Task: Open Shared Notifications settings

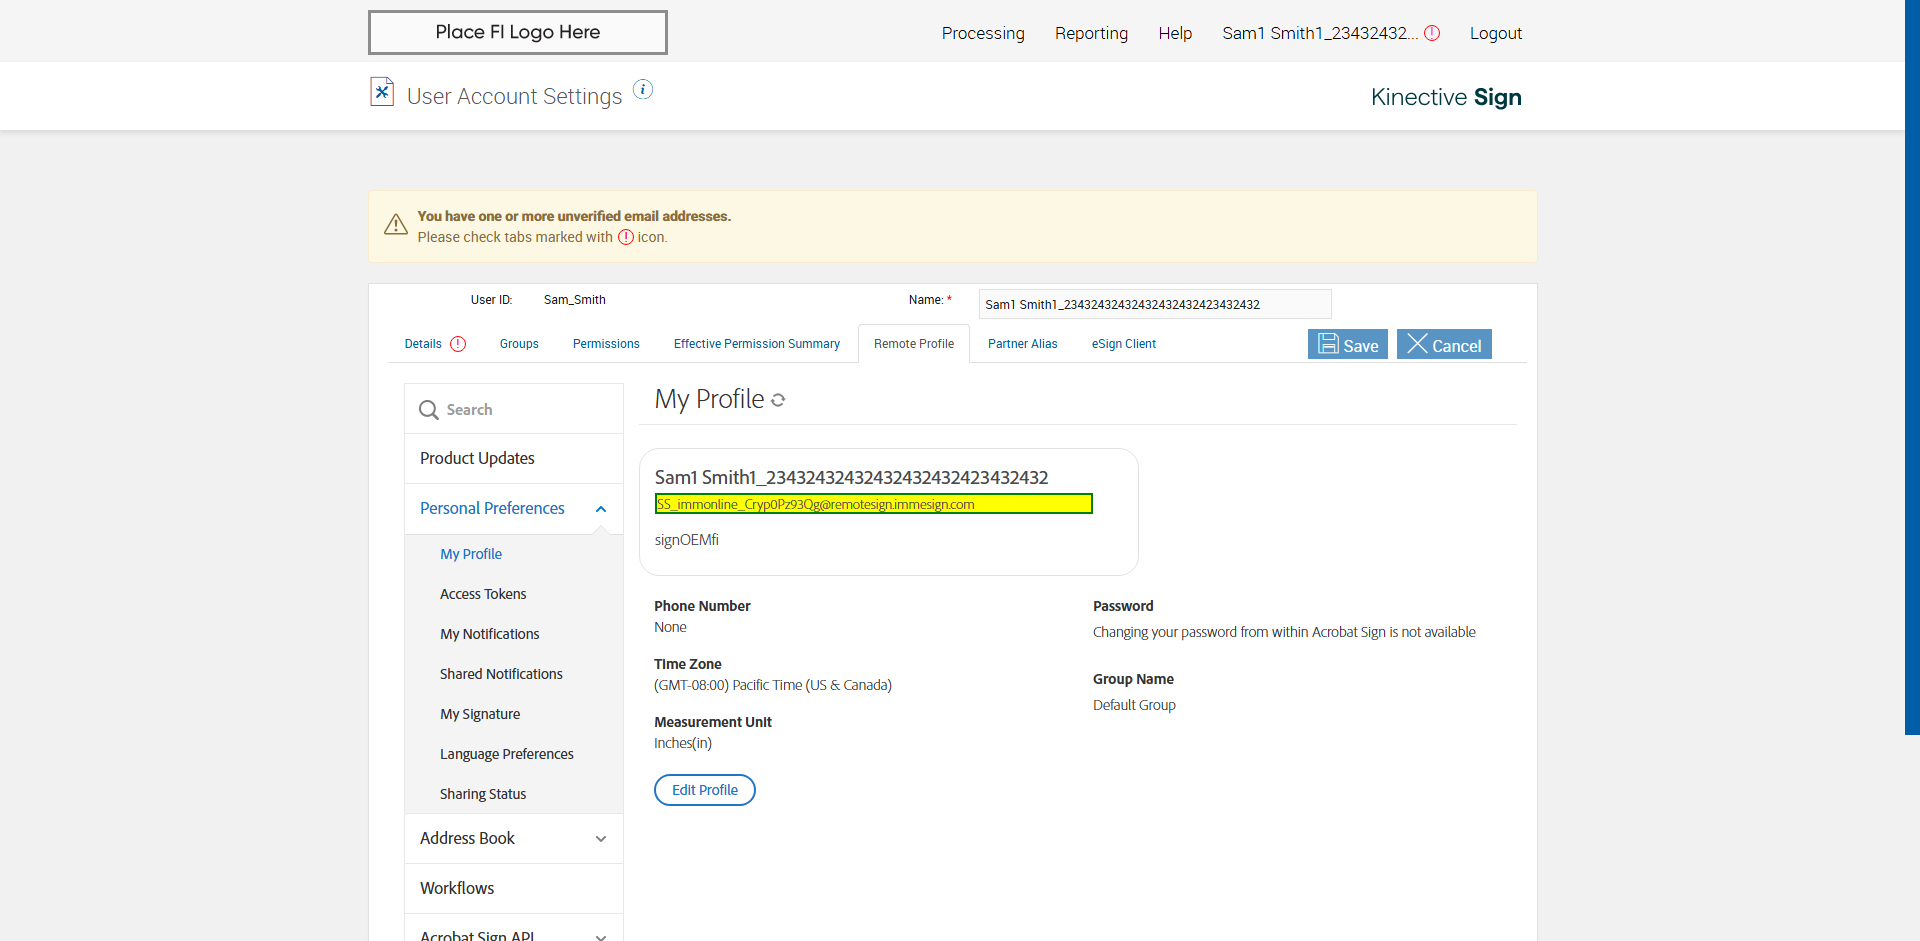Action: 501,674
